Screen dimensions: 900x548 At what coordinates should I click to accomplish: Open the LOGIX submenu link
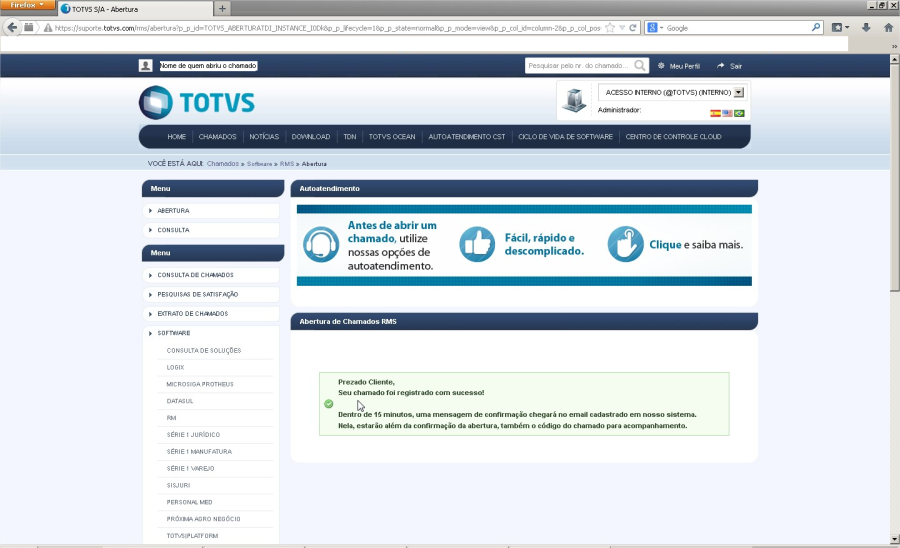point(175,367)
